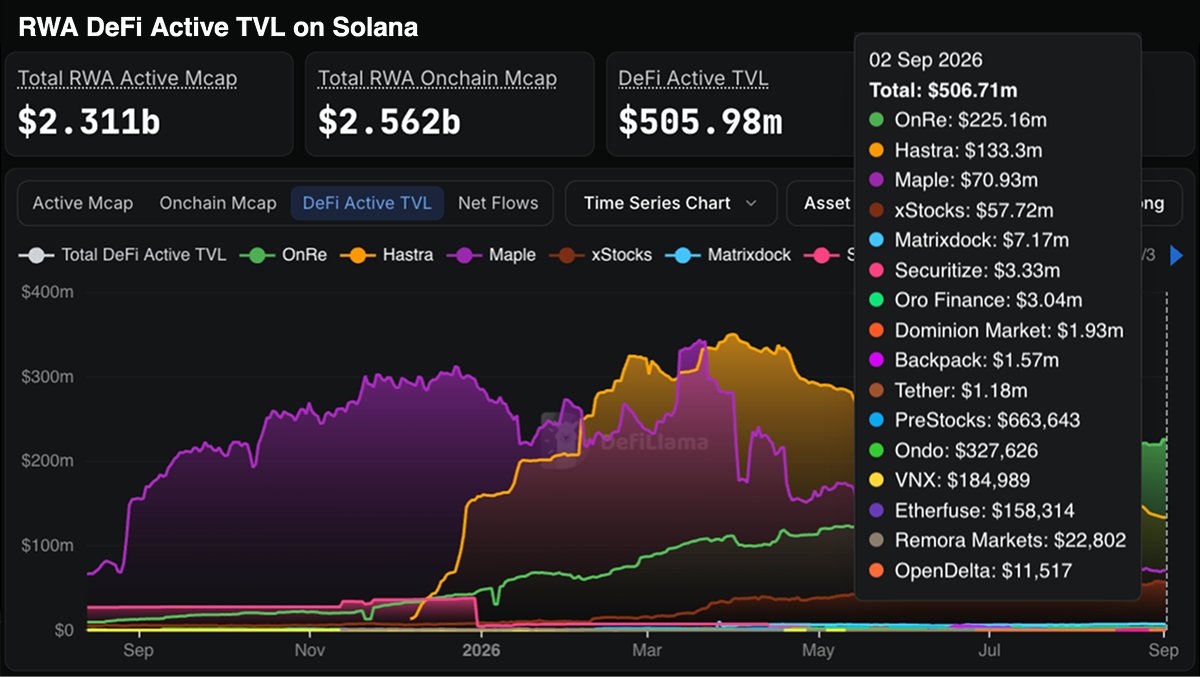The height and width of the screenshot is (677, 1200).
Task: Click tooltip row Maple: $70.93m
Action: pos(952,180)
